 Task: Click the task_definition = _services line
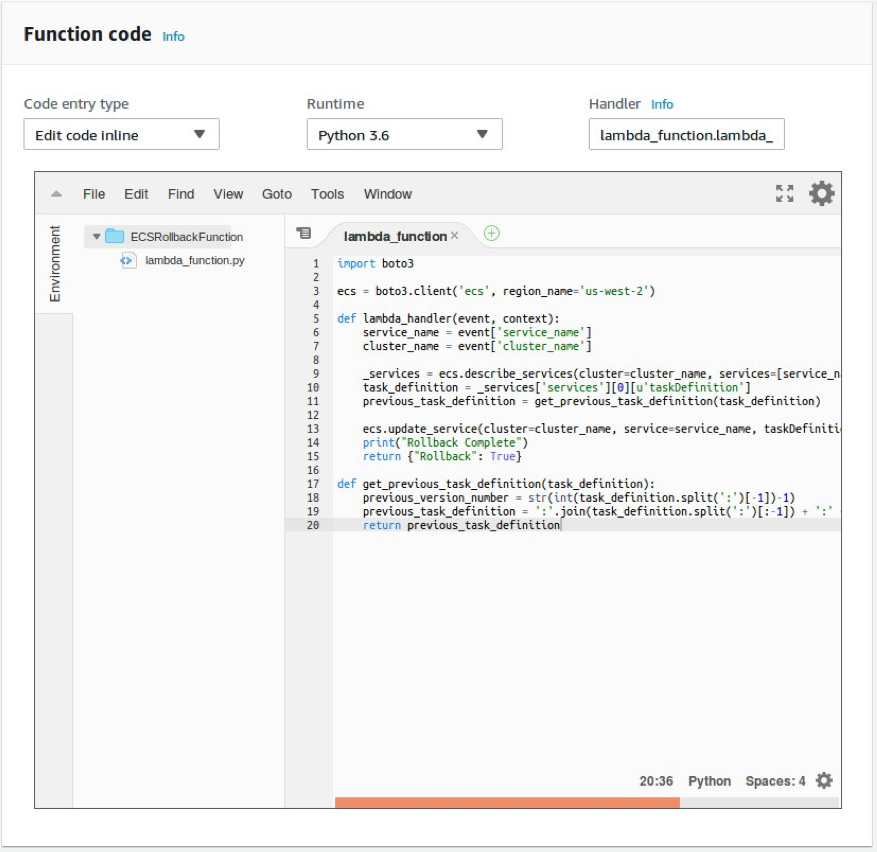coord(557,388)
